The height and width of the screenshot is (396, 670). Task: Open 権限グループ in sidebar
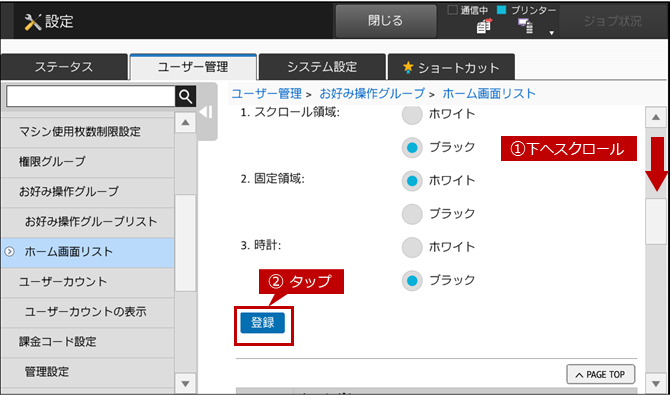point(87,162)
